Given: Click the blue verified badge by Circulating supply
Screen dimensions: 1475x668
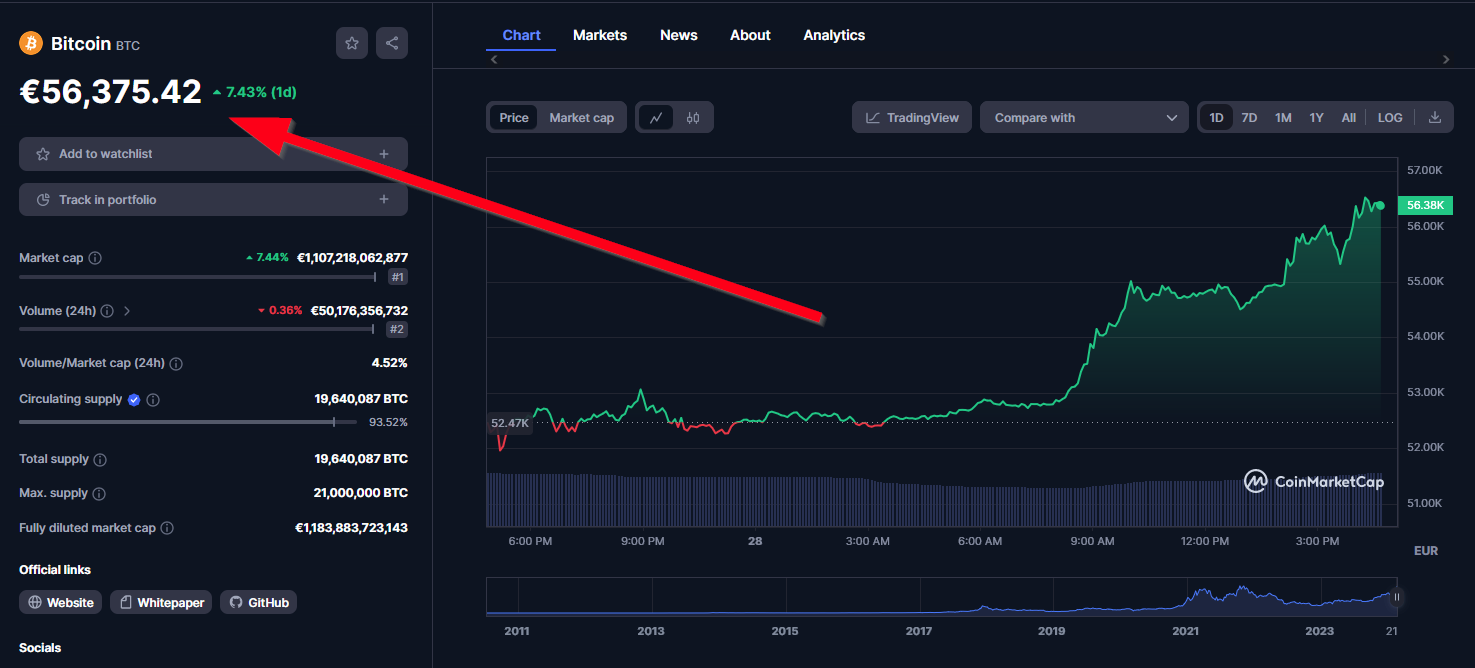Looking at the screenshot, I should coord(134,399).
